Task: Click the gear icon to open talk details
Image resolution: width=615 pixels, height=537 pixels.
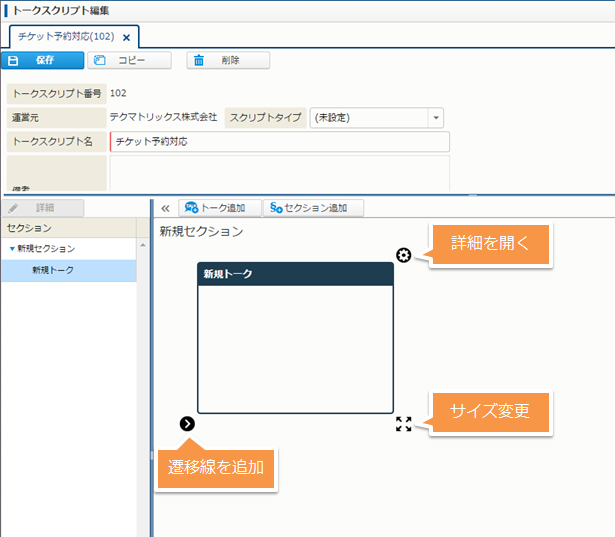Action: (x=403, y=255)
